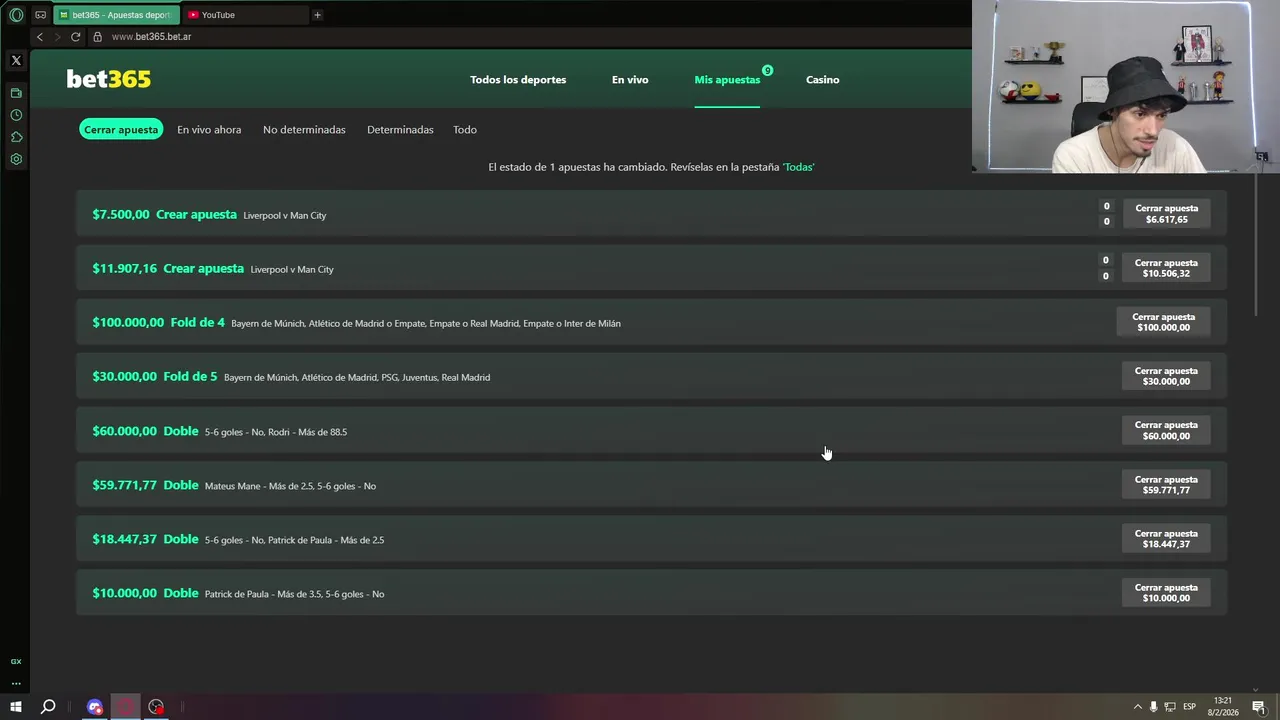Cash out the bet for $6.617,65
Screen dimensions: 1280x720
[x=1166, y=214]
